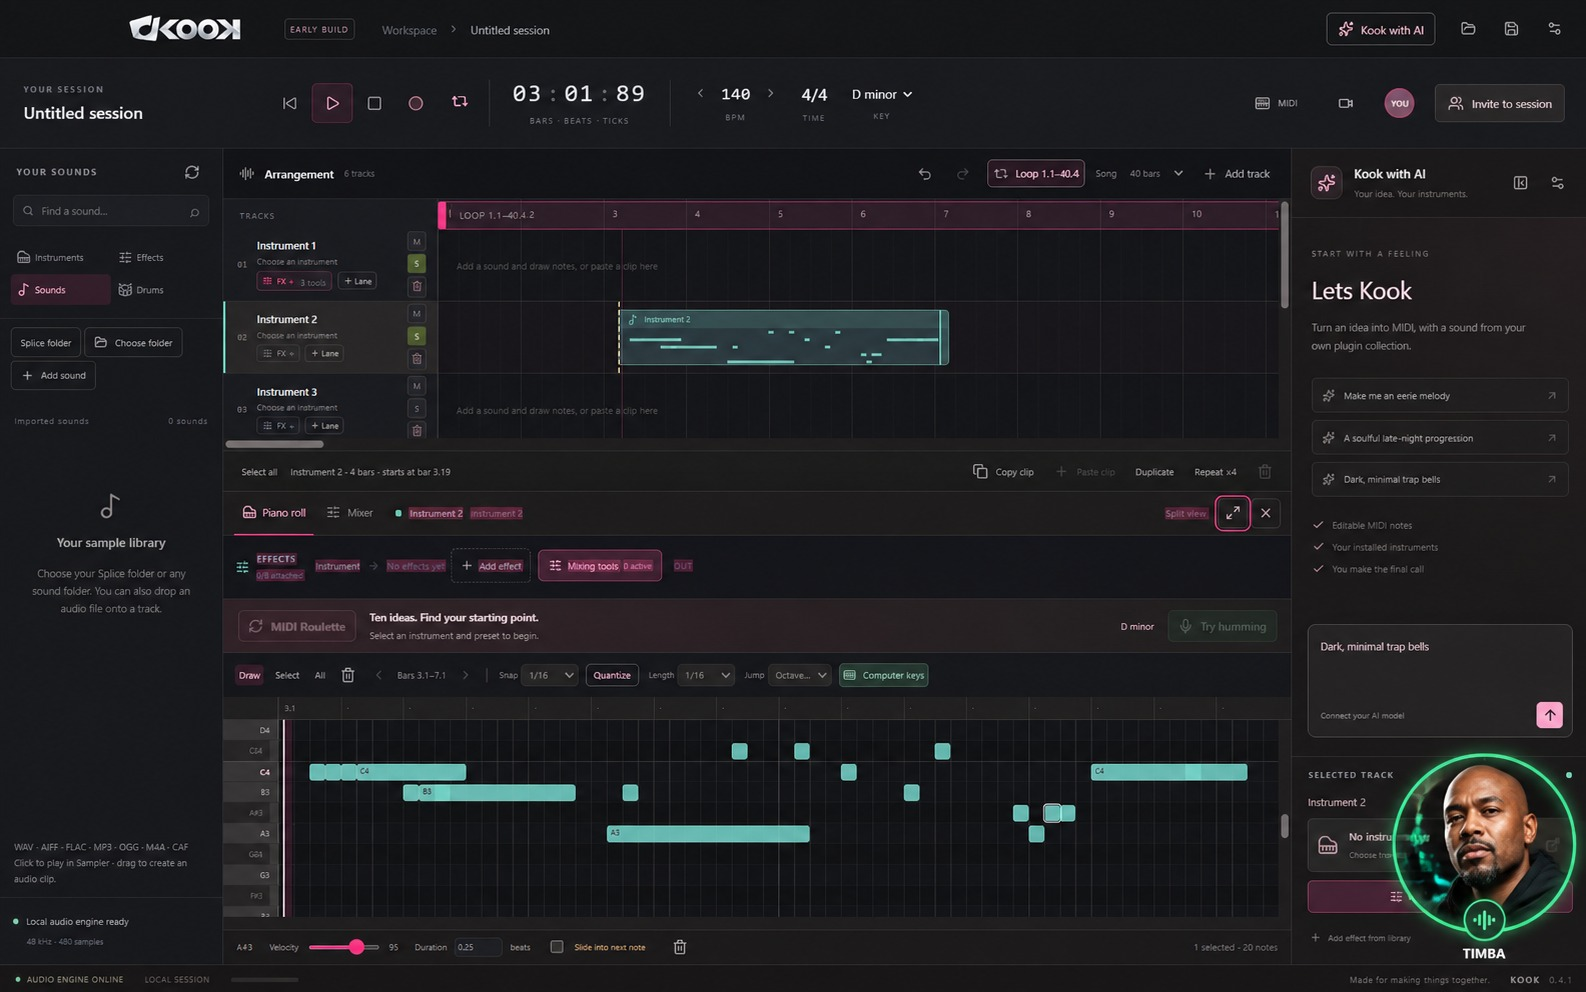Delete the Instrument 2 track with its trash icon
The image size is (1586, 992).
pyautogui.click(x=417, y=358)
